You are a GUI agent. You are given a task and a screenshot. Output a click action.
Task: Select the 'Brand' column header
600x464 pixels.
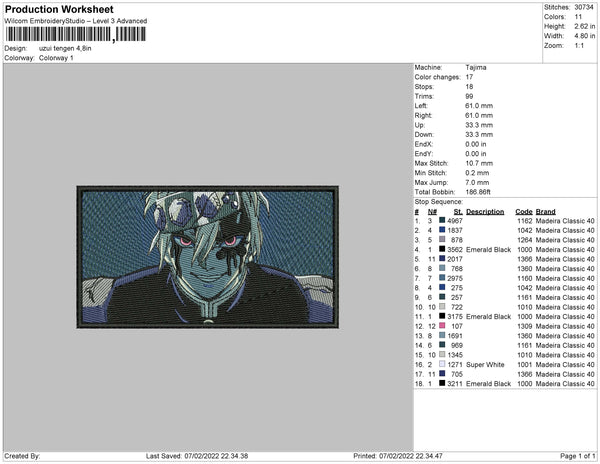click(x=545, y=212)
